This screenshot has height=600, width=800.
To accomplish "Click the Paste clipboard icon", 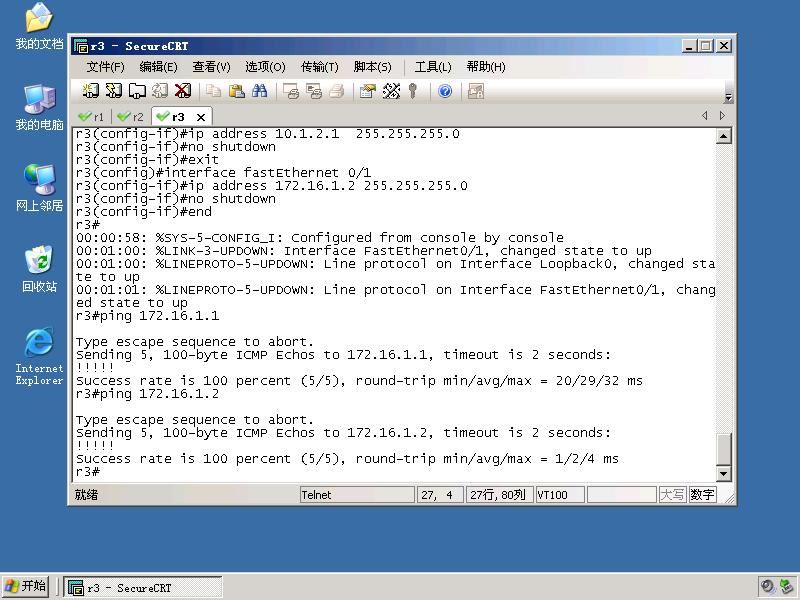I will (x=236, y=91).
